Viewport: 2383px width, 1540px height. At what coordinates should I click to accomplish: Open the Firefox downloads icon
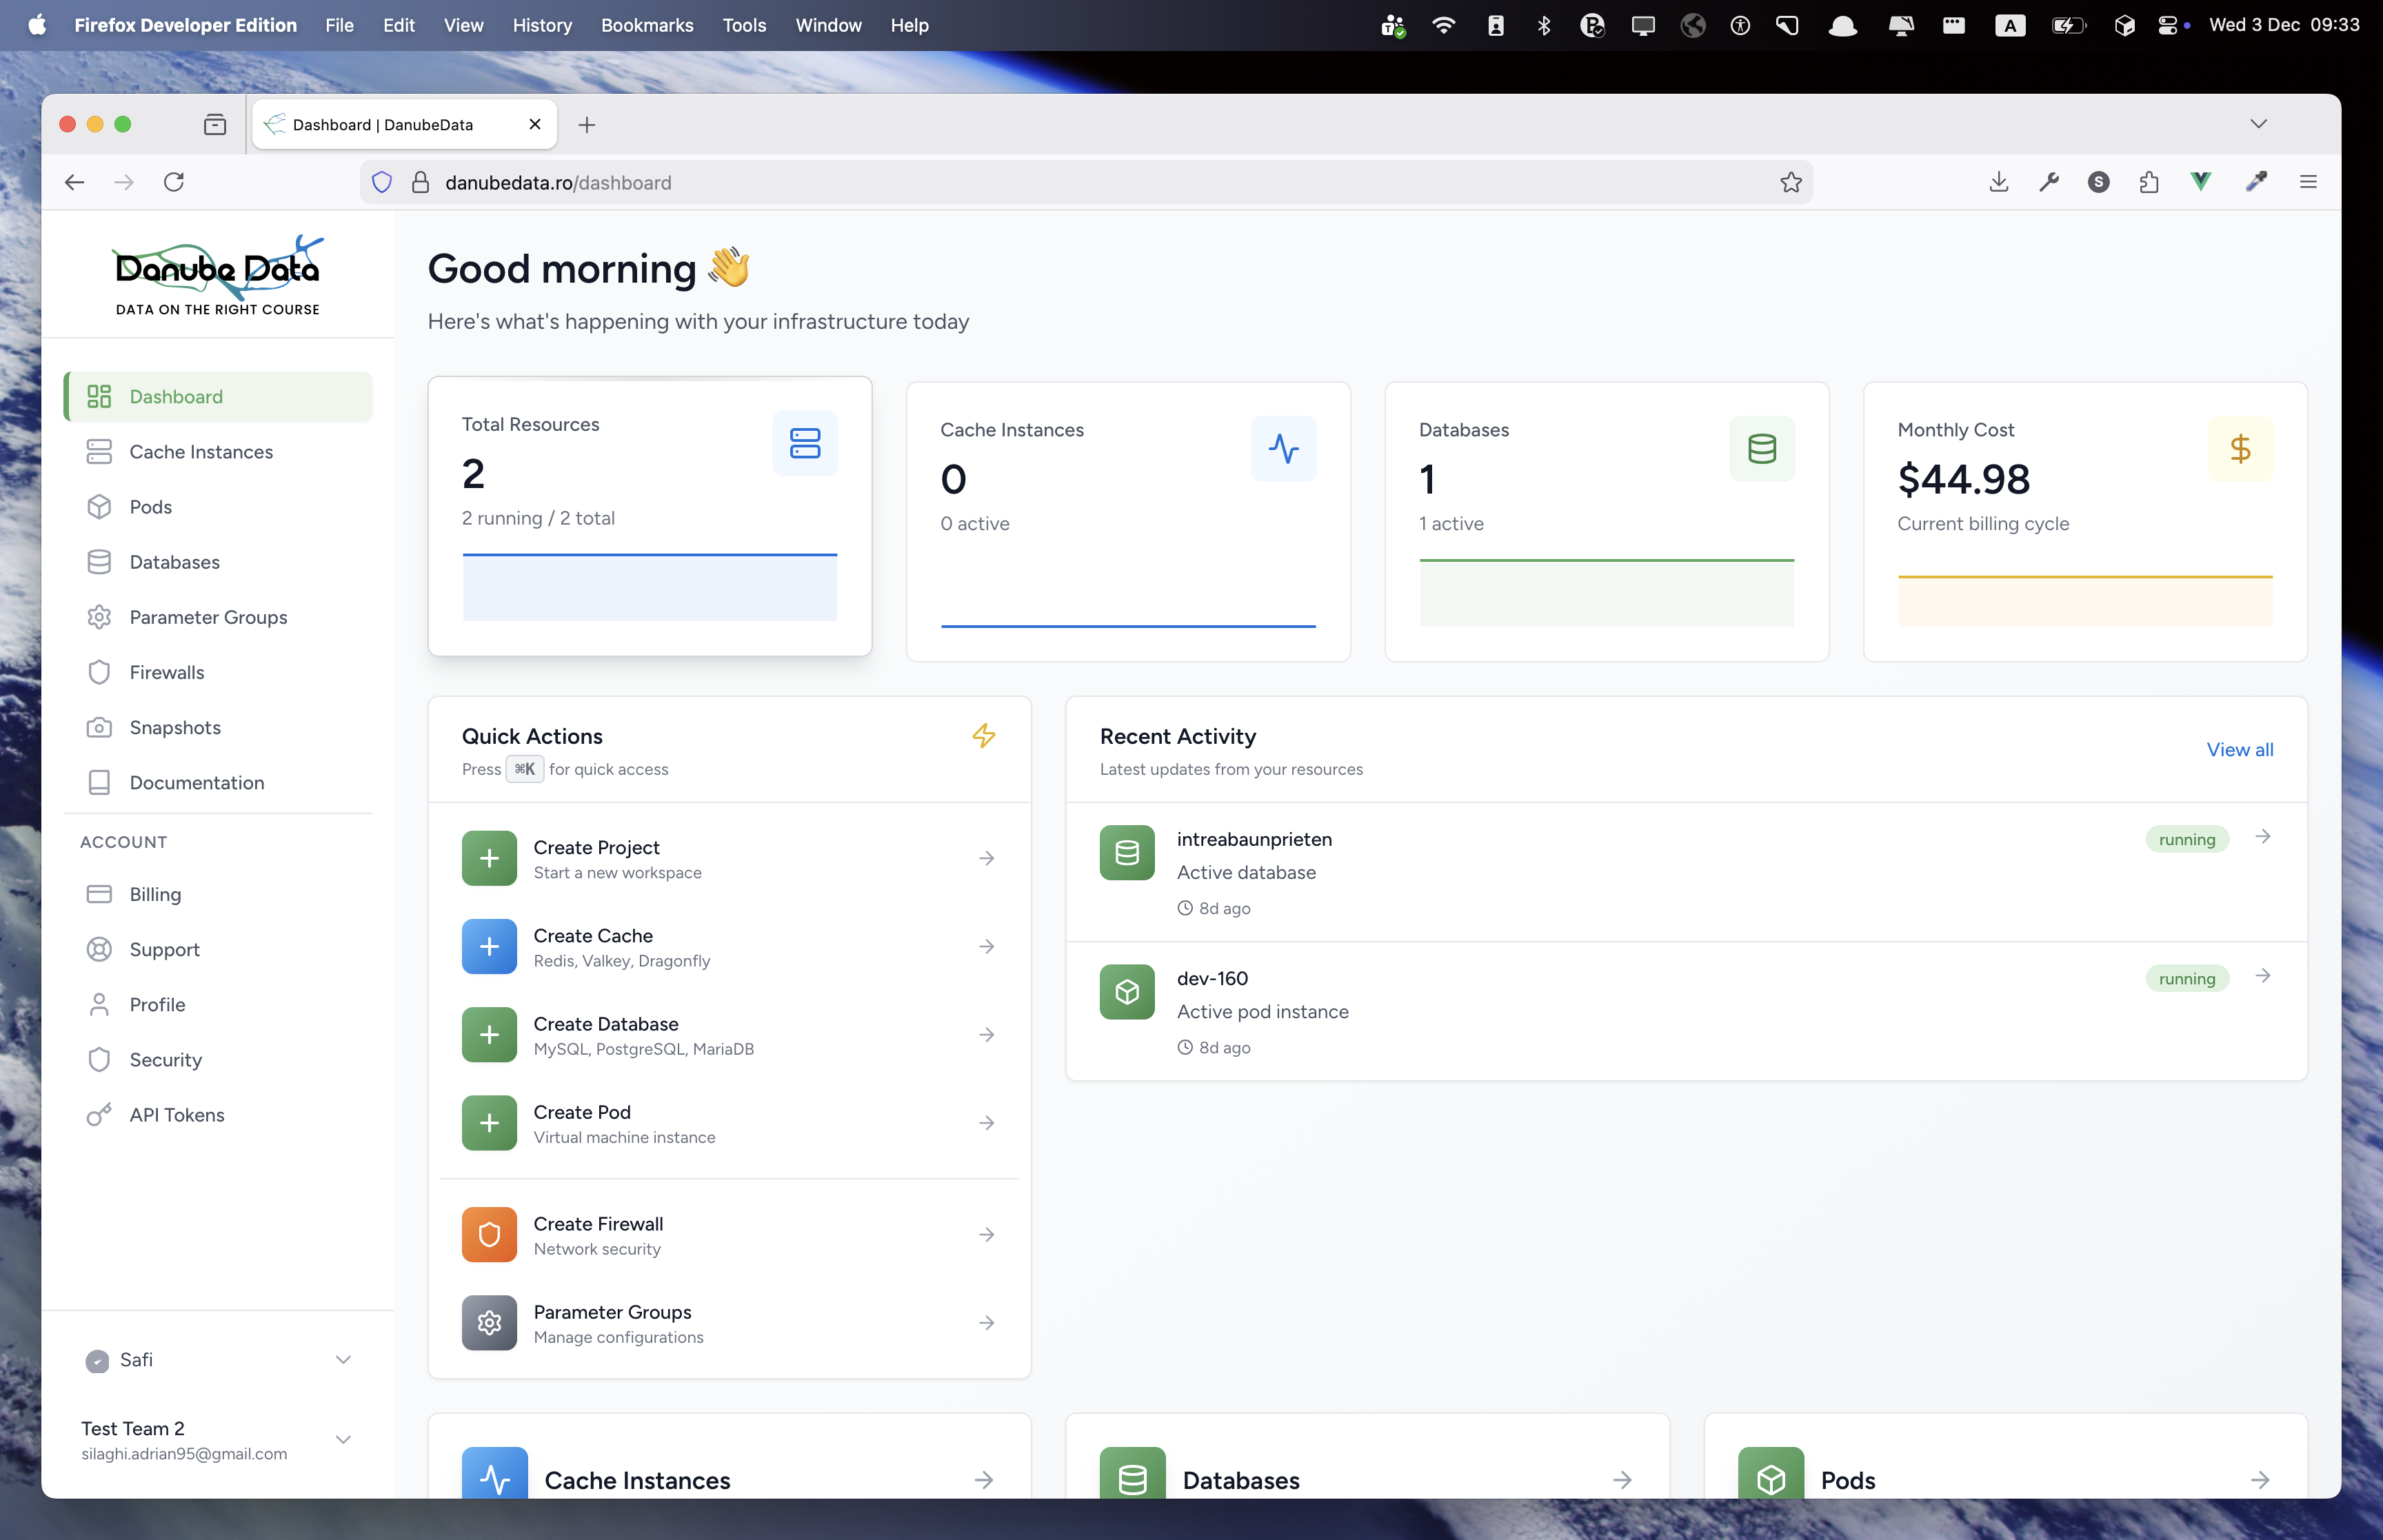tap(1998, 182)
